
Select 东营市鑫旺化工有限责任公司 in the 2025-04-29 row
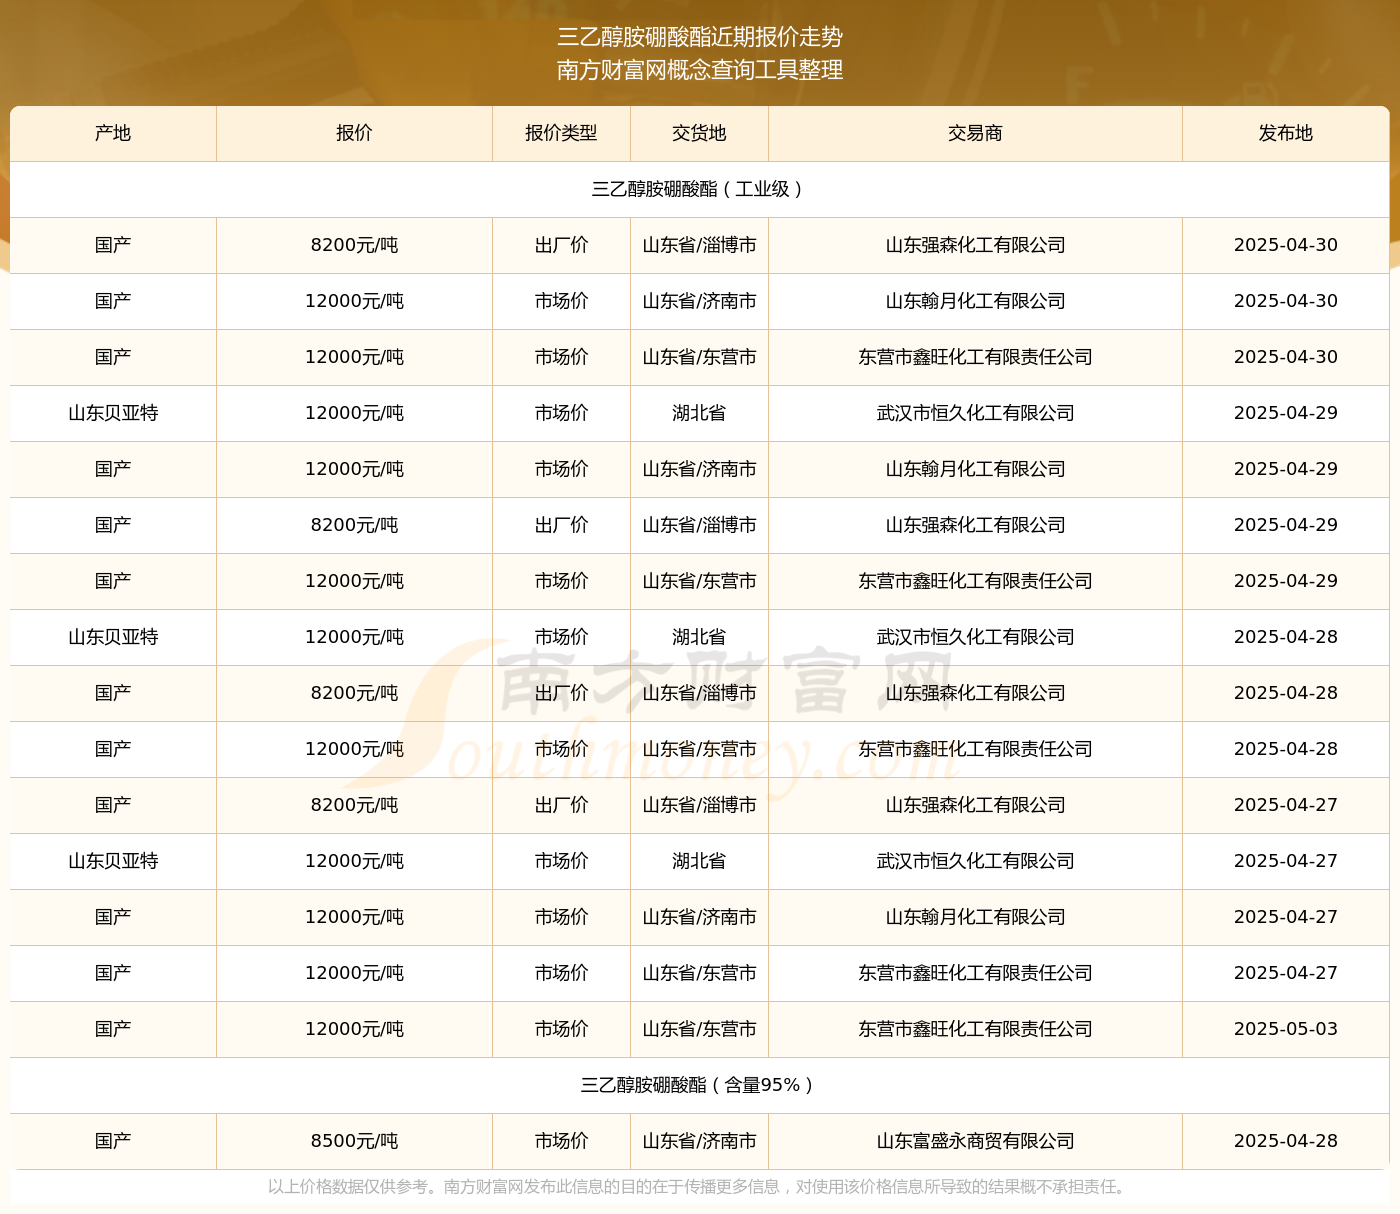click(x=975, y=581)
